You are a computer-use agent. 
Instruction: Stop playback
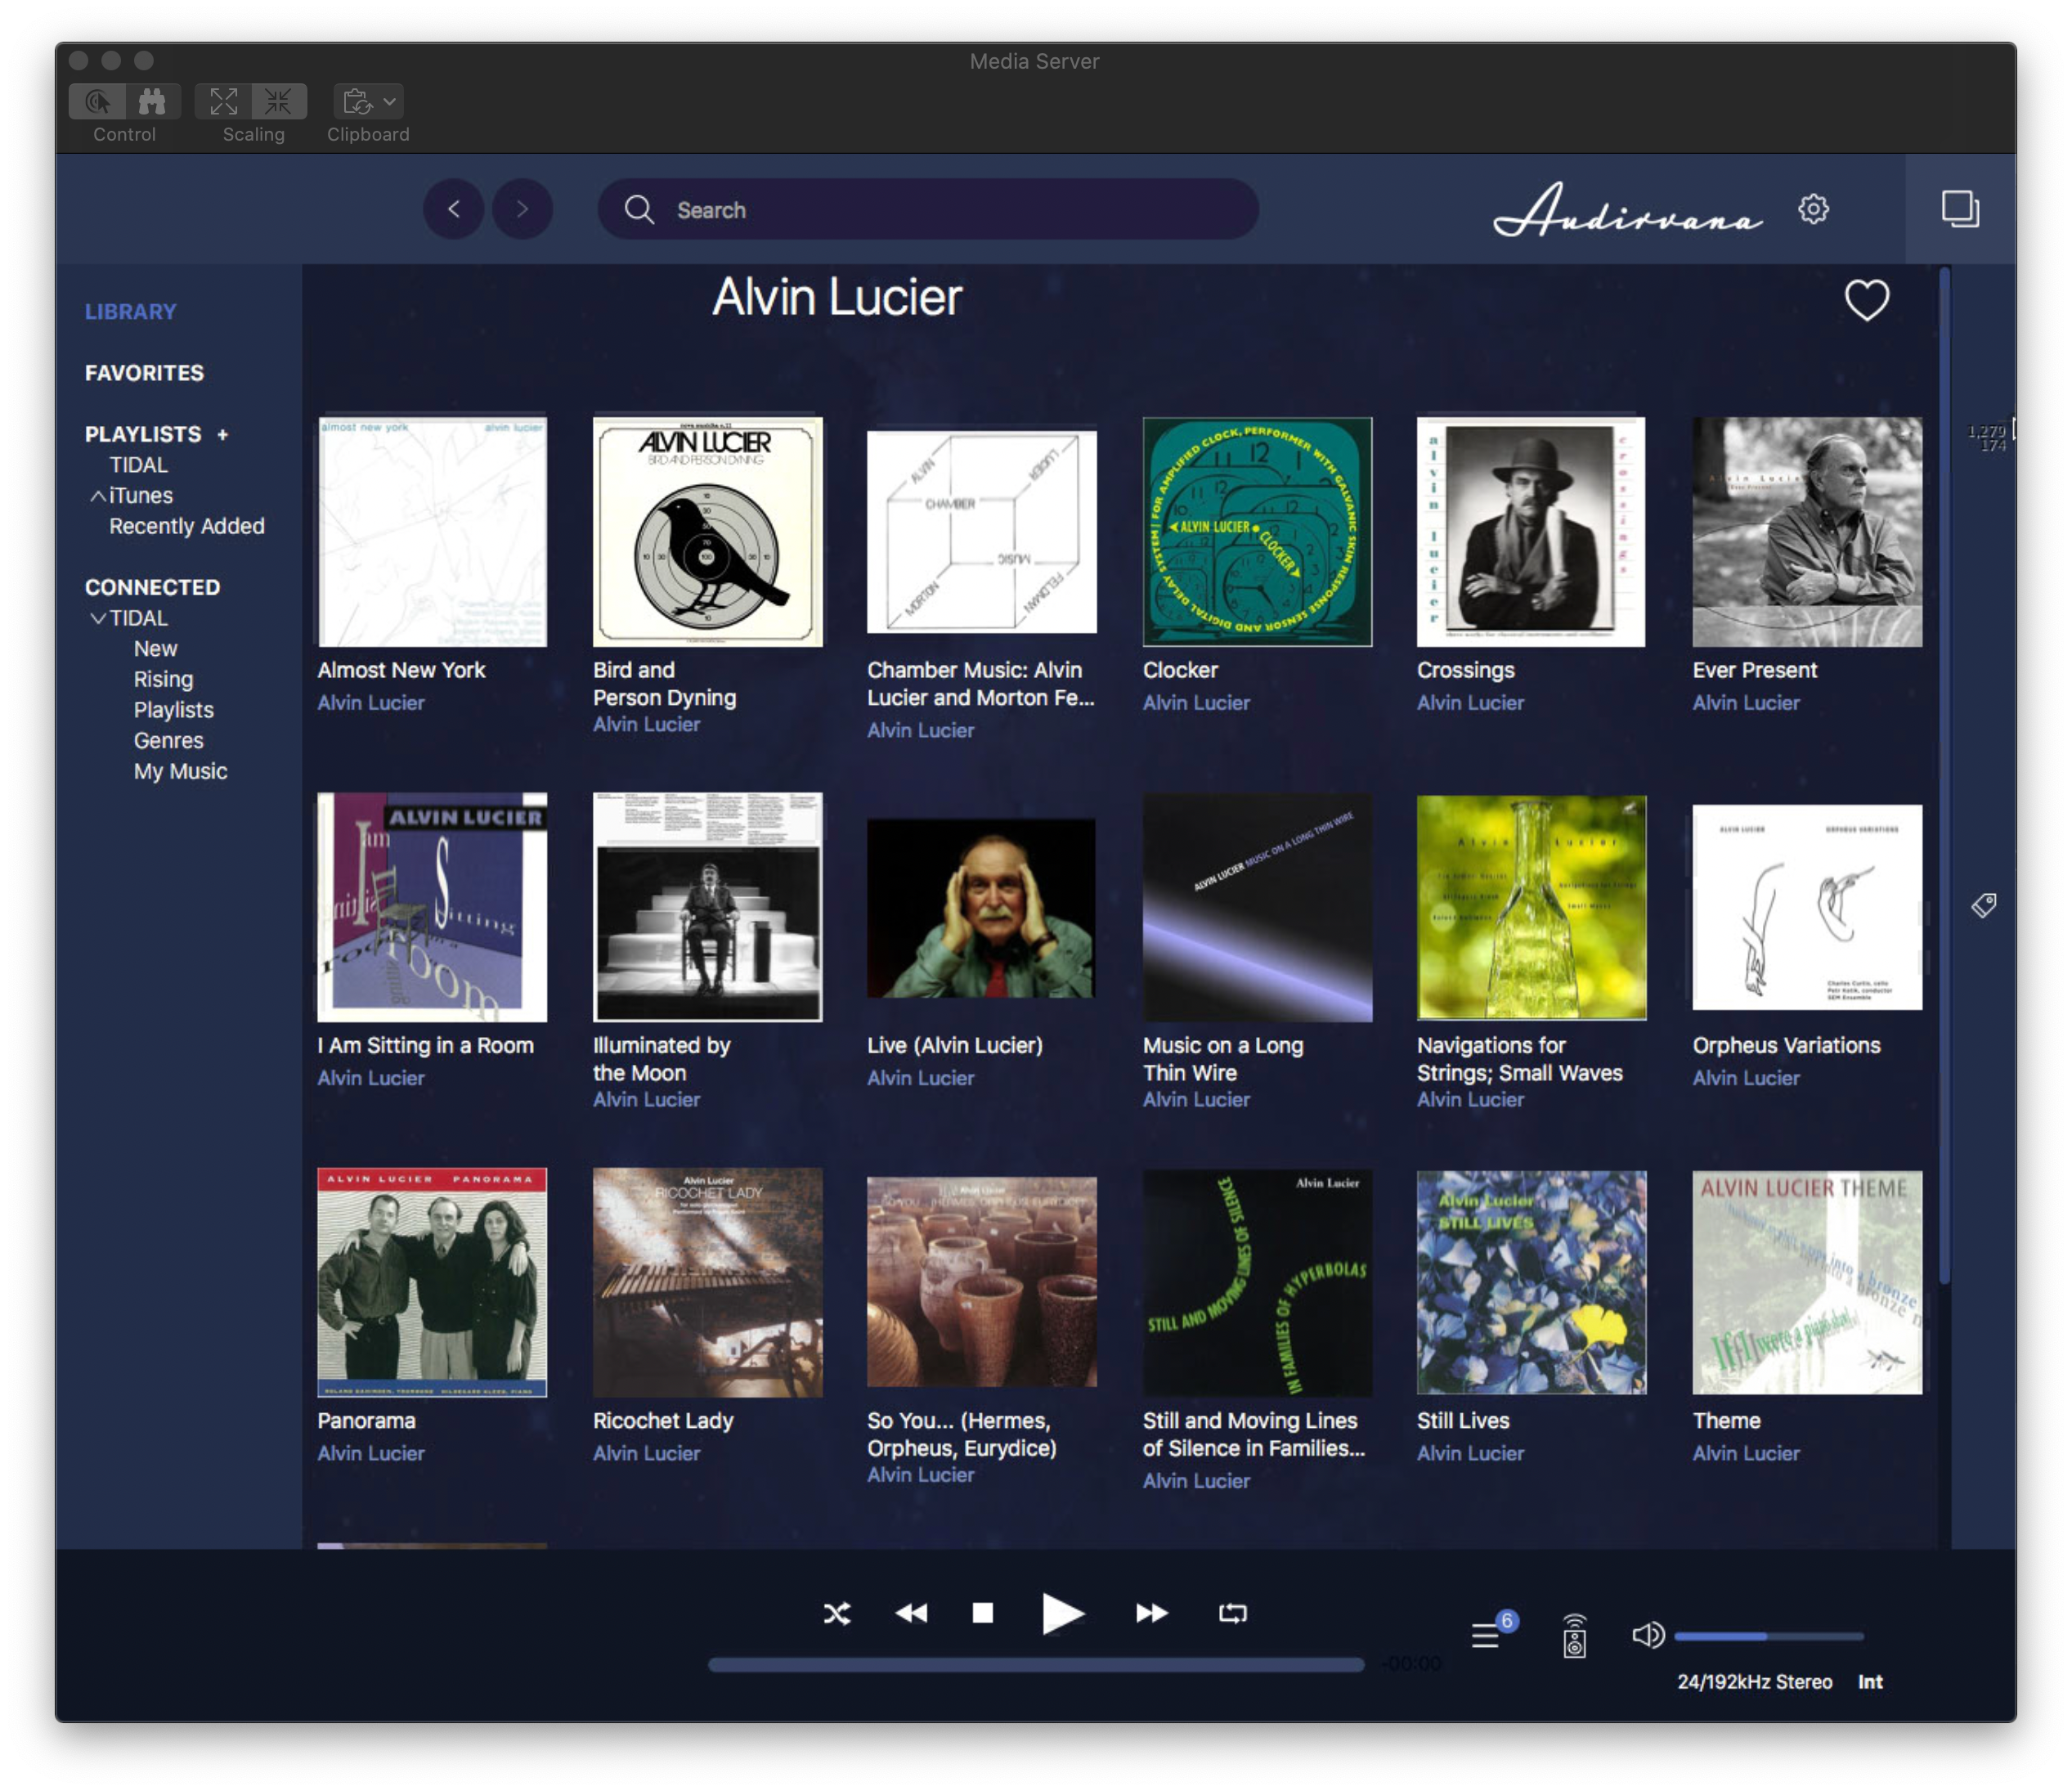(983, 1612)
